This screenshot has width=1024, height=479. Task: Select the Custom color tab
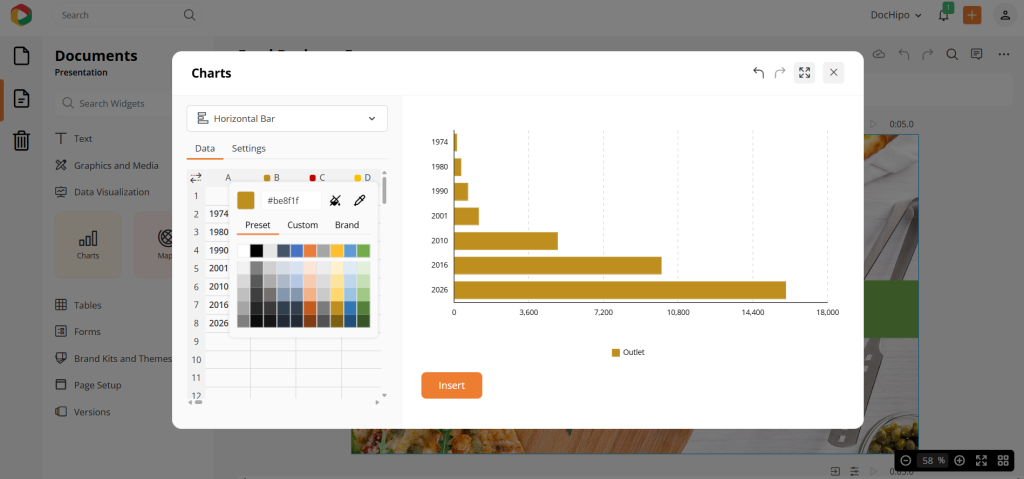click(302, 225)
